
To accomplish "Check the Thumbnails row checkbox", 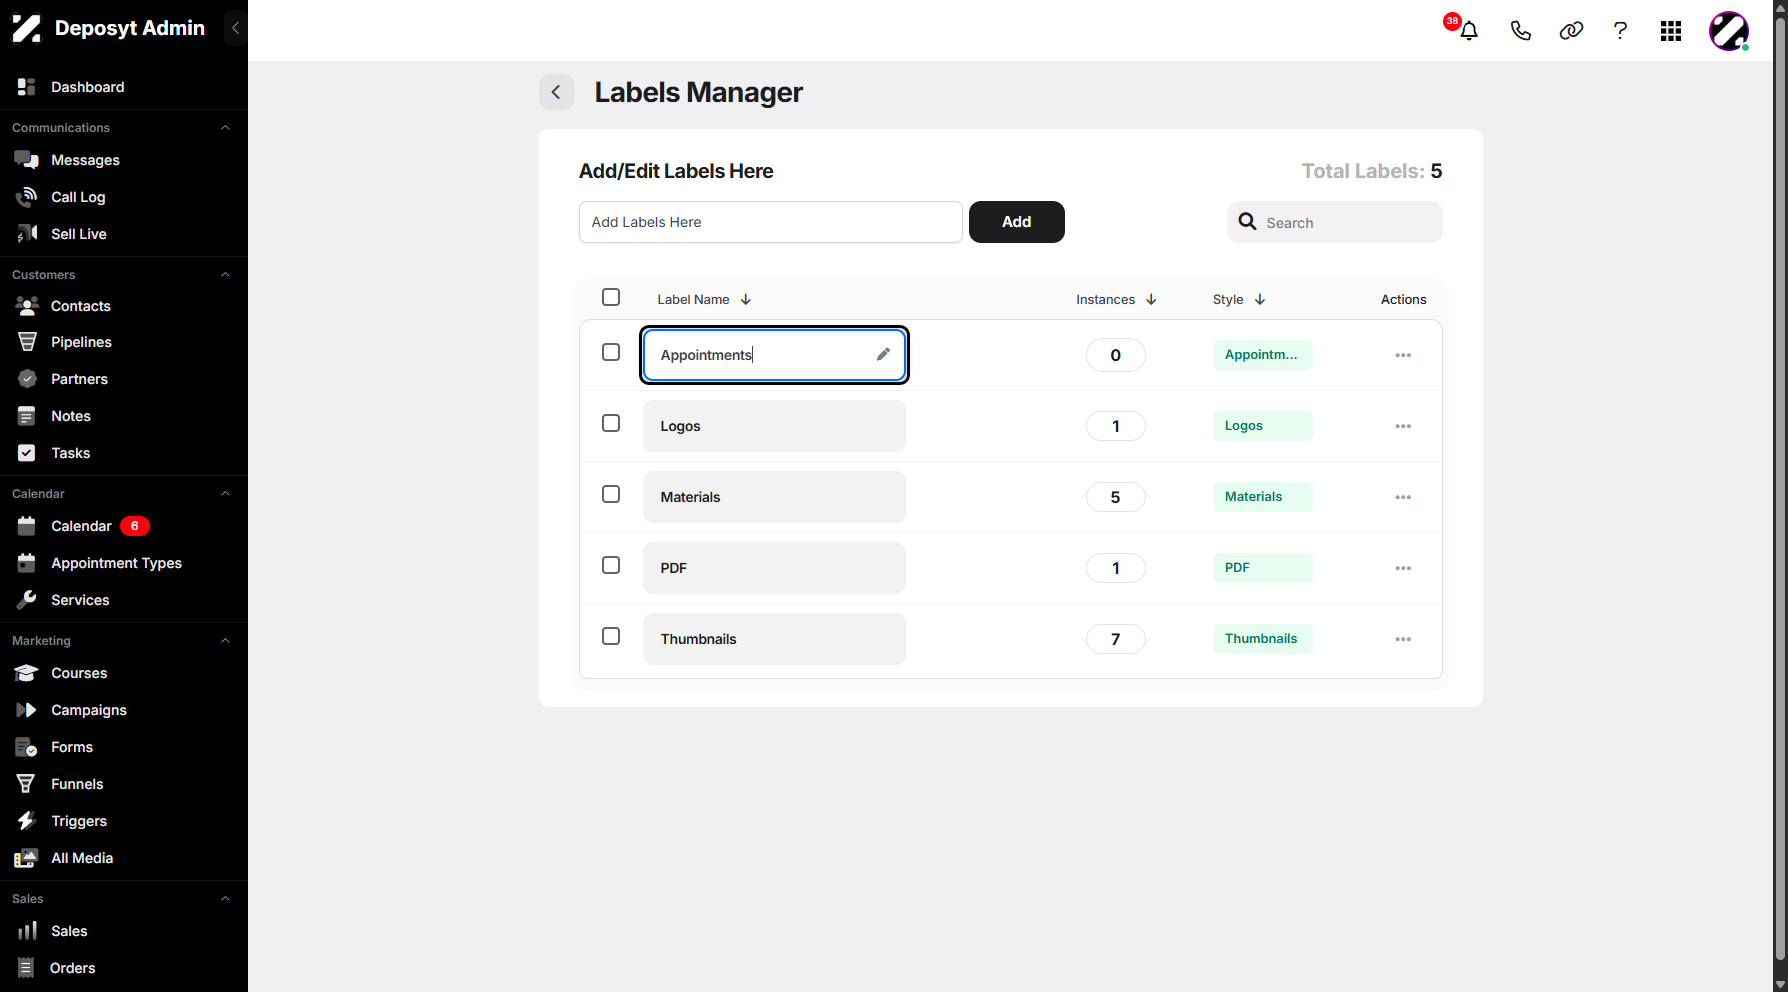I will point(611,636).
